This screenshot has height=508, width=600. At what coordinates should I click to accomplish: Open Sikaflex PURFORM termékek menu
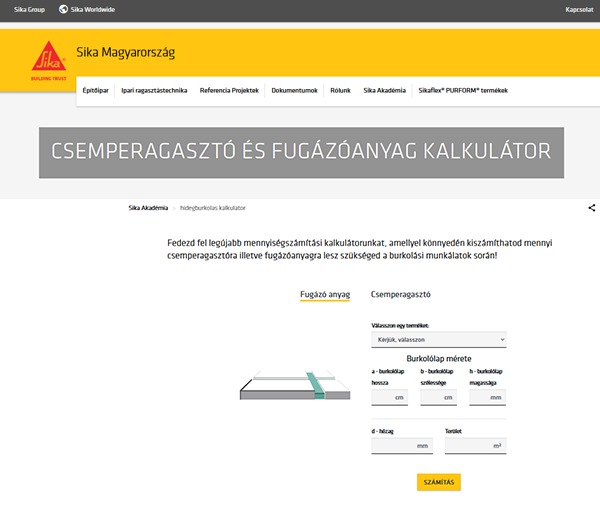tap(463, 91)
